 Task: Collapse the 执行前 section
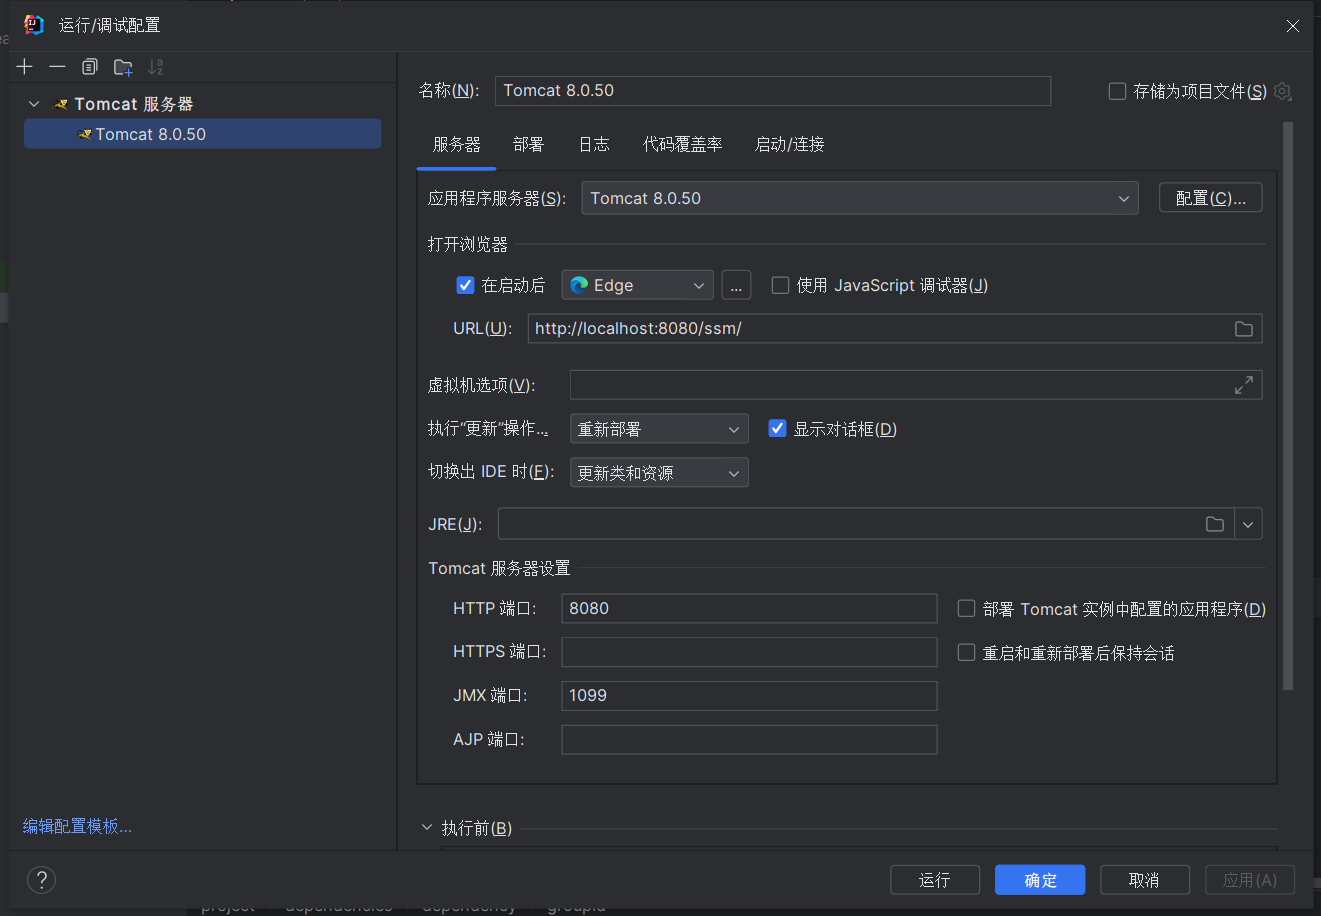pyautogui.click(x=427, y=828)
